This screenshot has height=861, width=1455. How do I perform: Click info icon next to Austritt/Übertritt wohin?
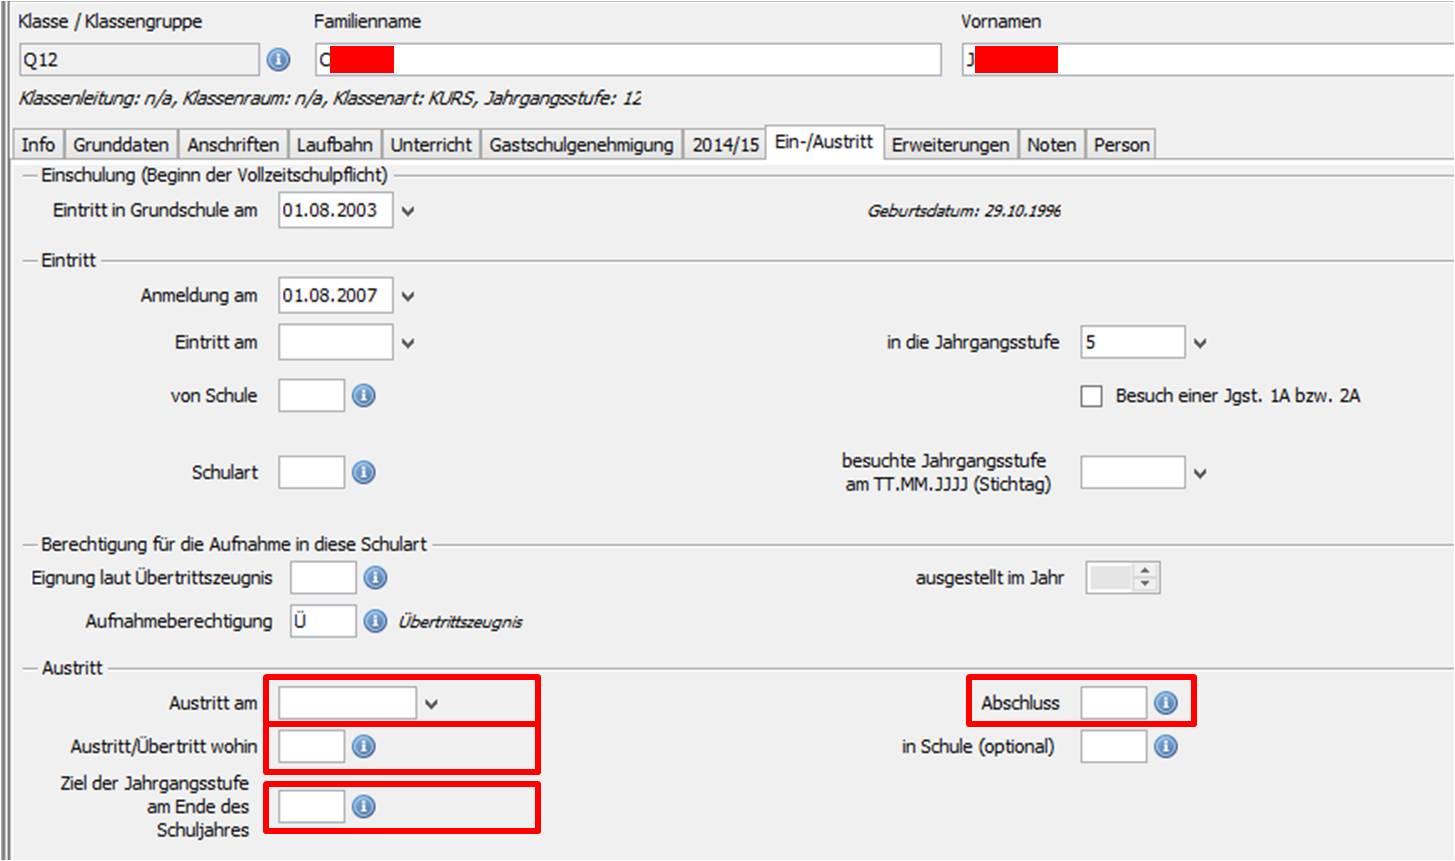(364, 746)
